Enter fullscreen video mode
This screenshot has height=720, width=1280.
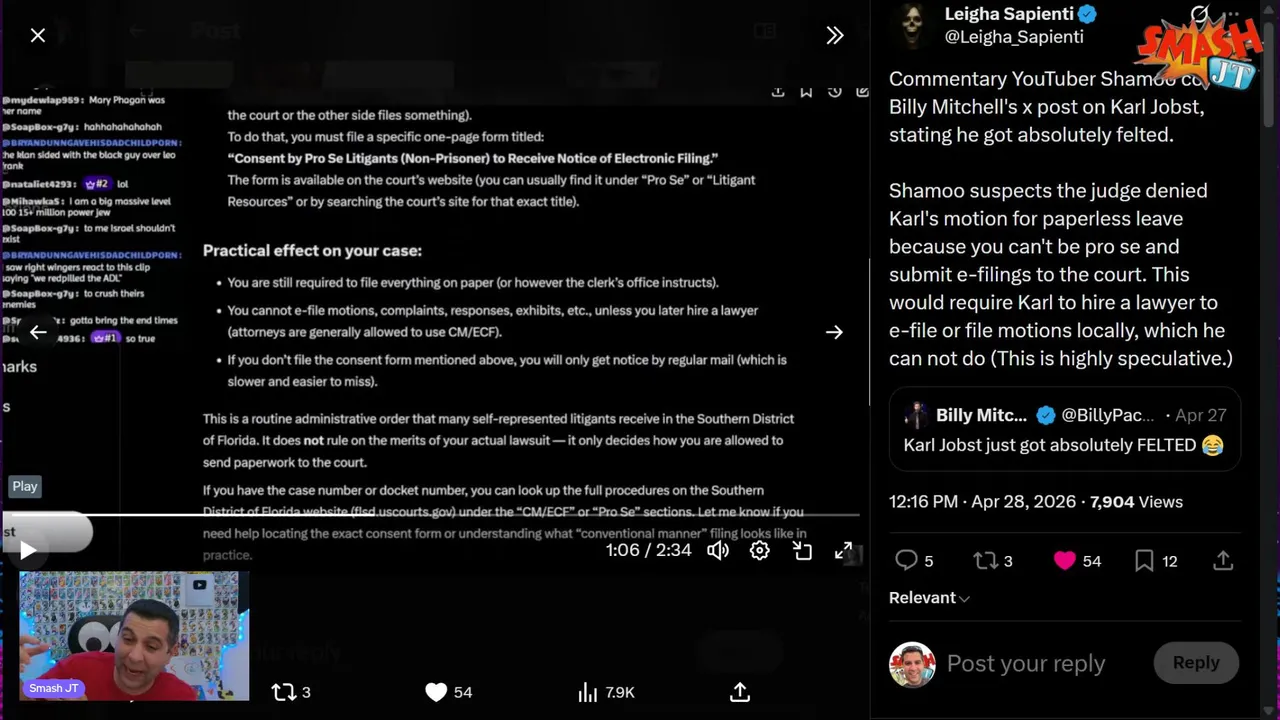844,550
